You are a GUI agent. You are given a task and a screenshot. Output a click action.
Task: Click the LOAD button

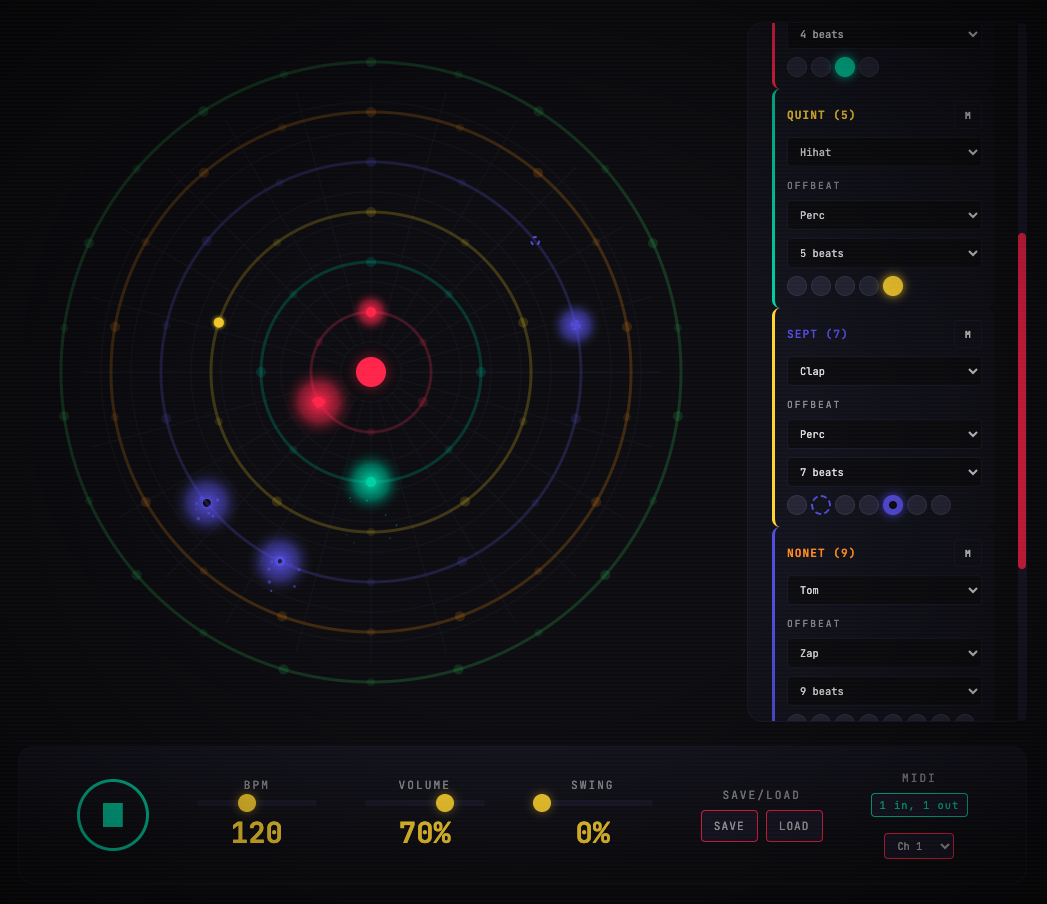pos(794,826)
